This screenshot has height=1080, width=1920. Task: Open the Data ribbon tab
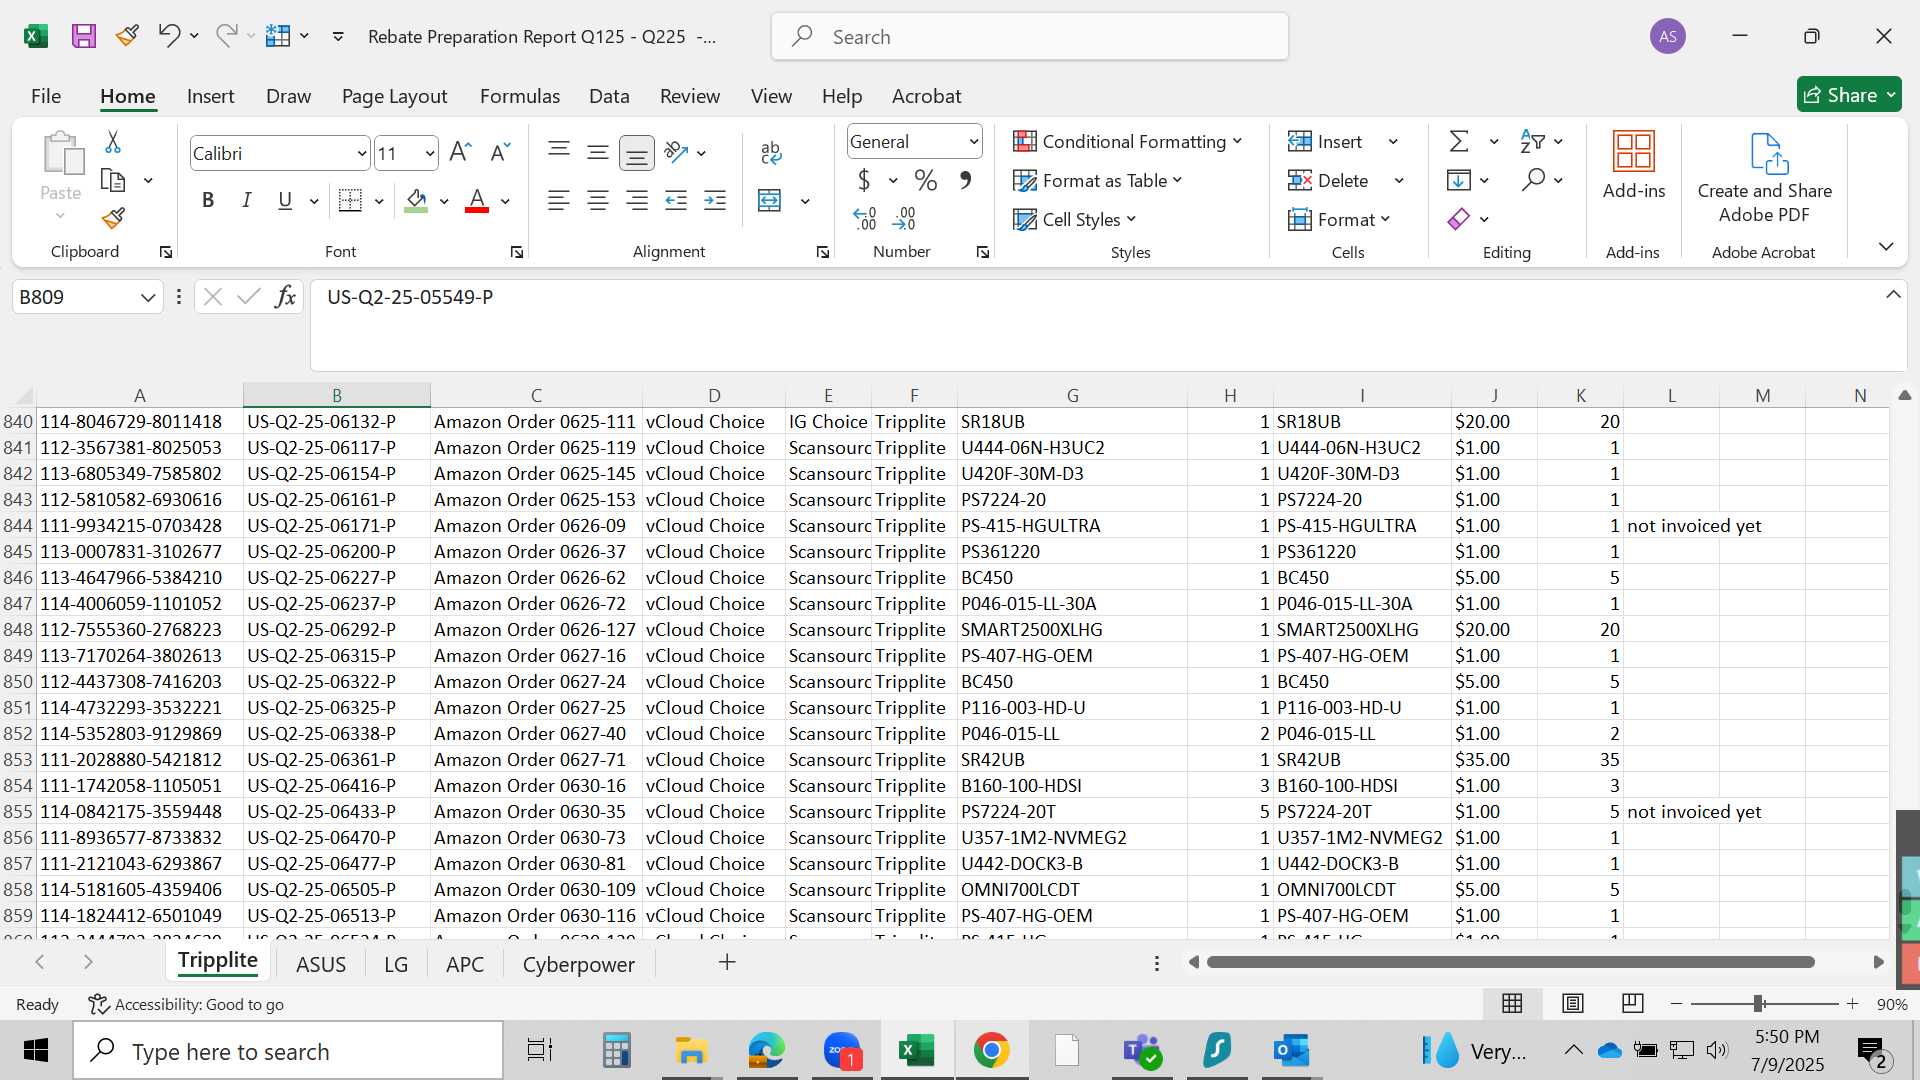coord(609,96)
